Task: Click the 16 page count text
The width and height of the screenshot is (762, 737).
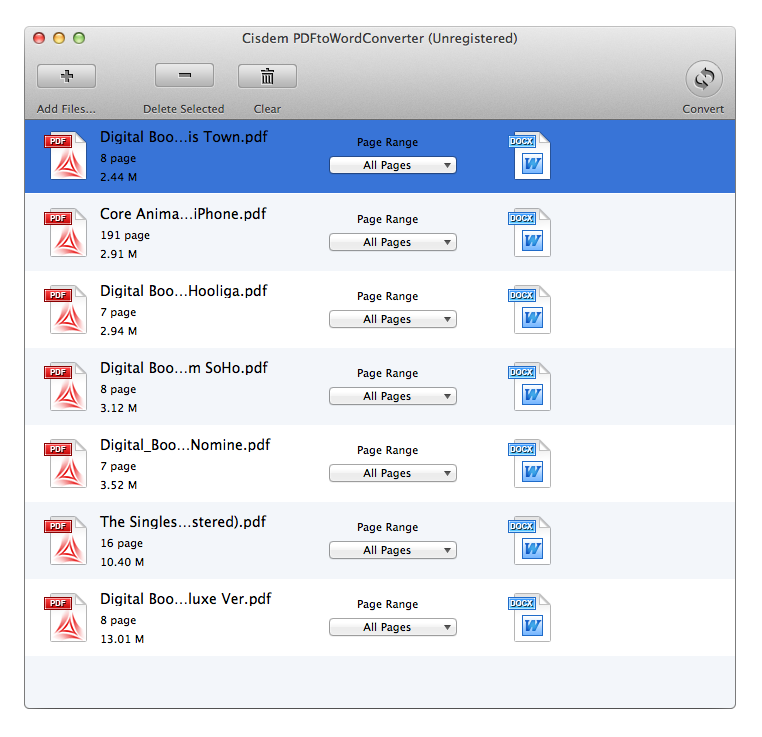Action: coord(121,544)
